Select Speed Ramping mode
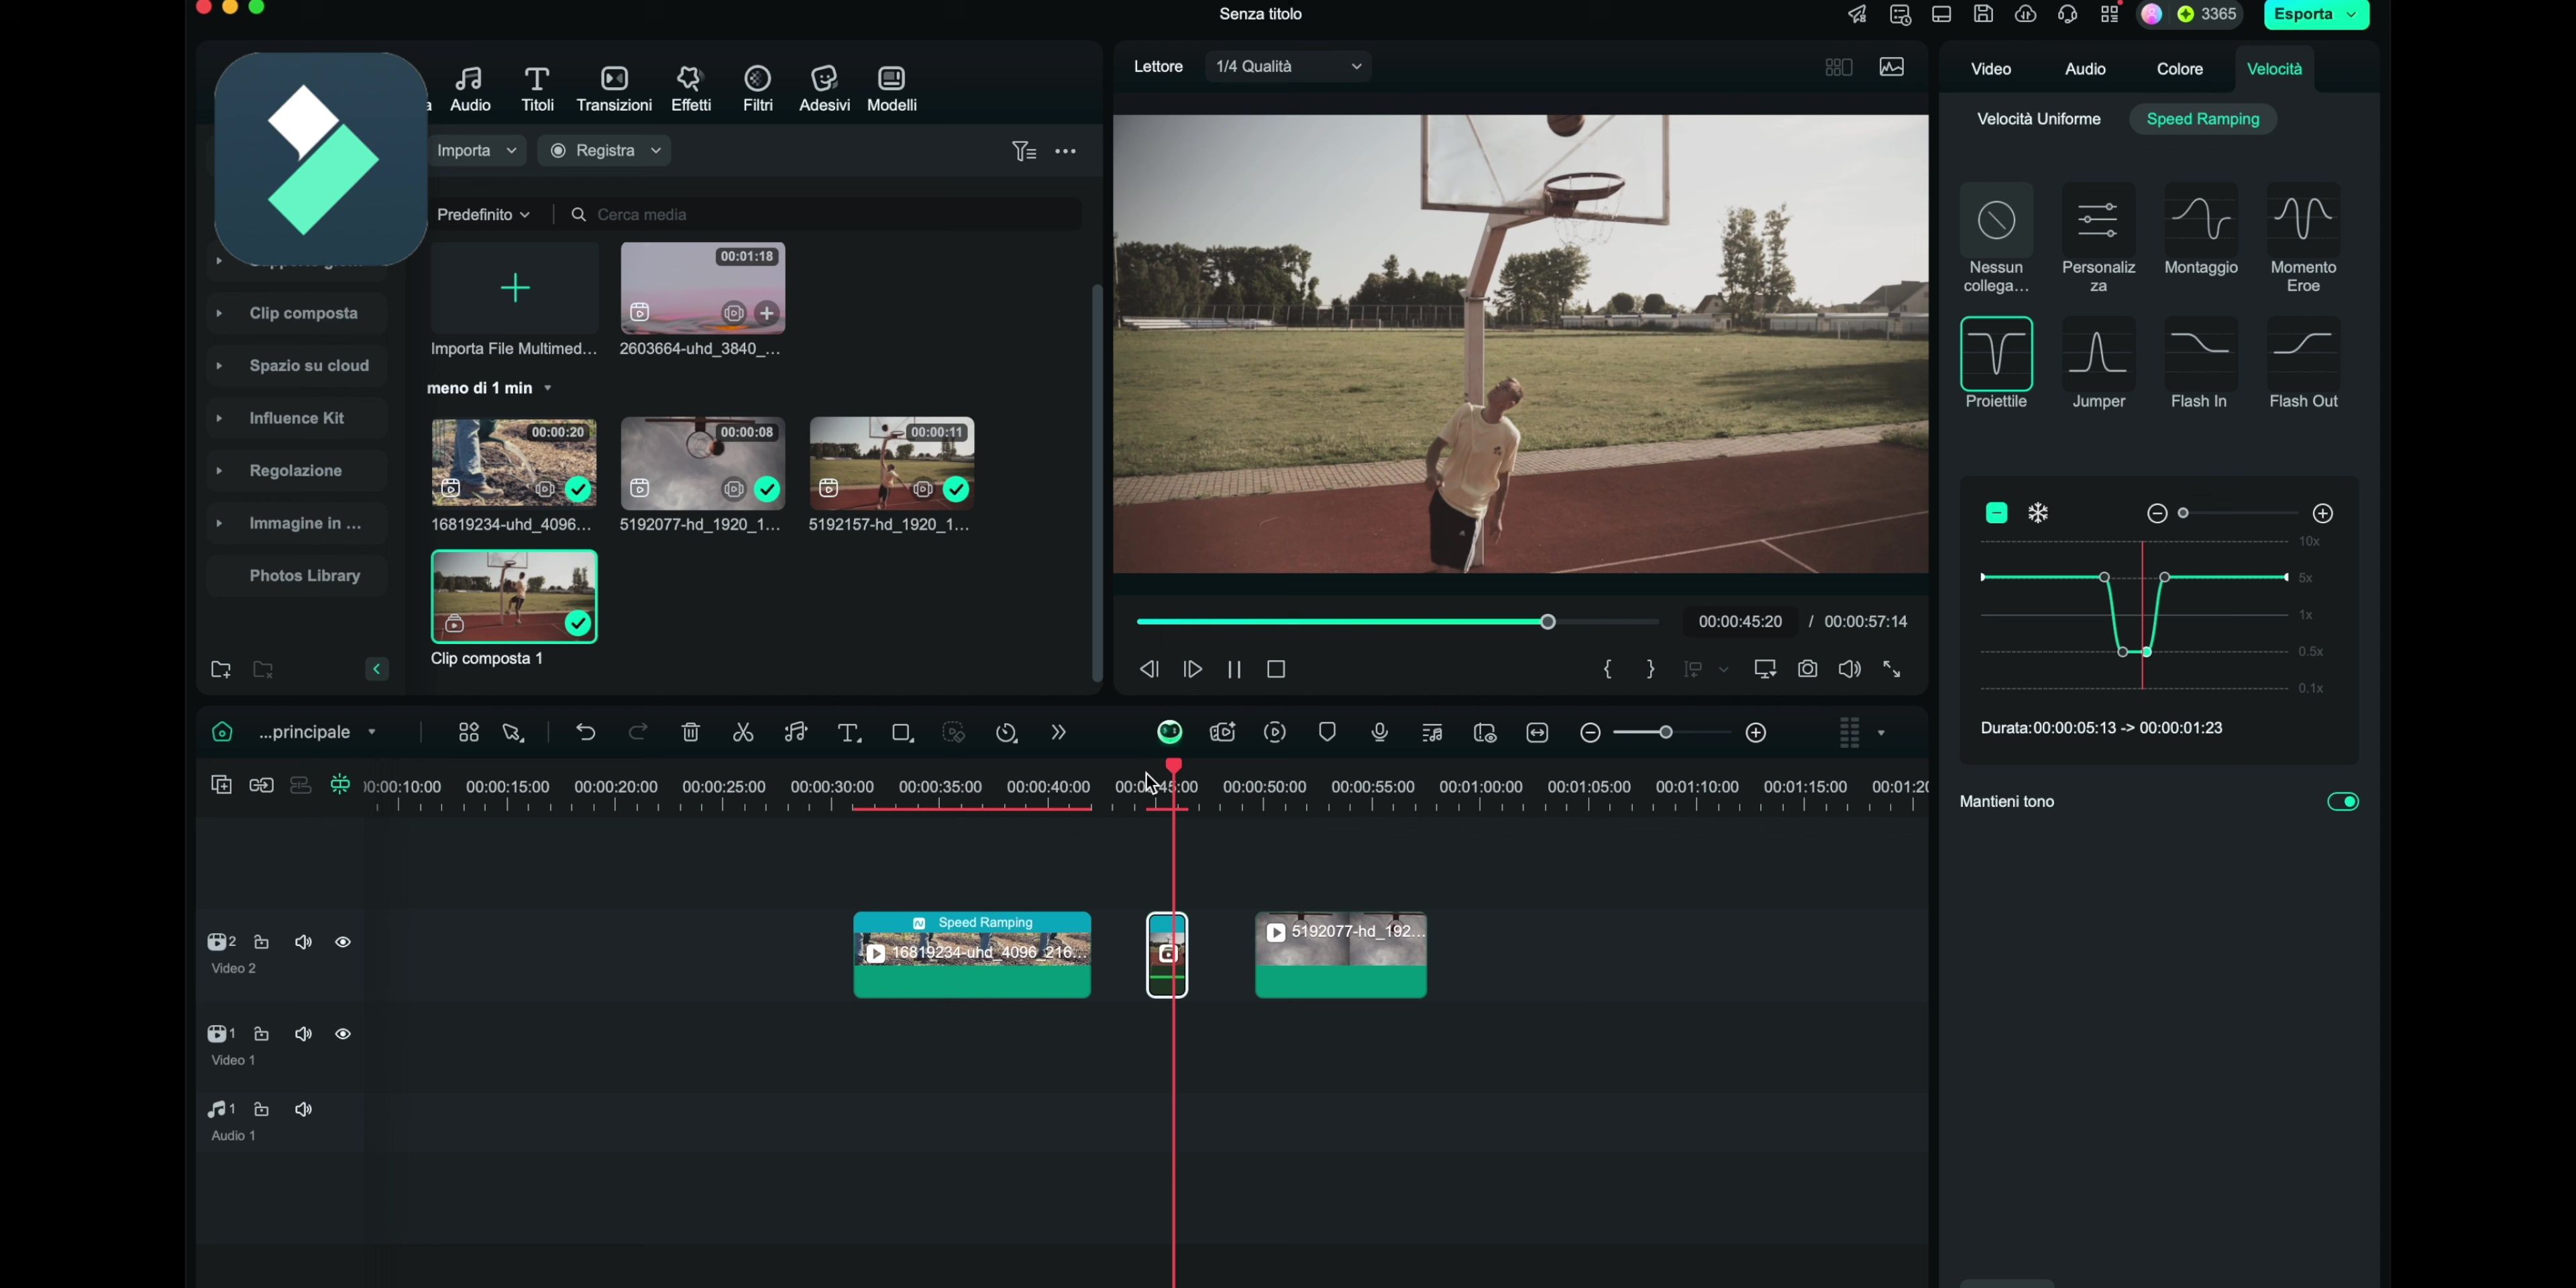Viewport: 2576px width, 1288px height. 2202,119
